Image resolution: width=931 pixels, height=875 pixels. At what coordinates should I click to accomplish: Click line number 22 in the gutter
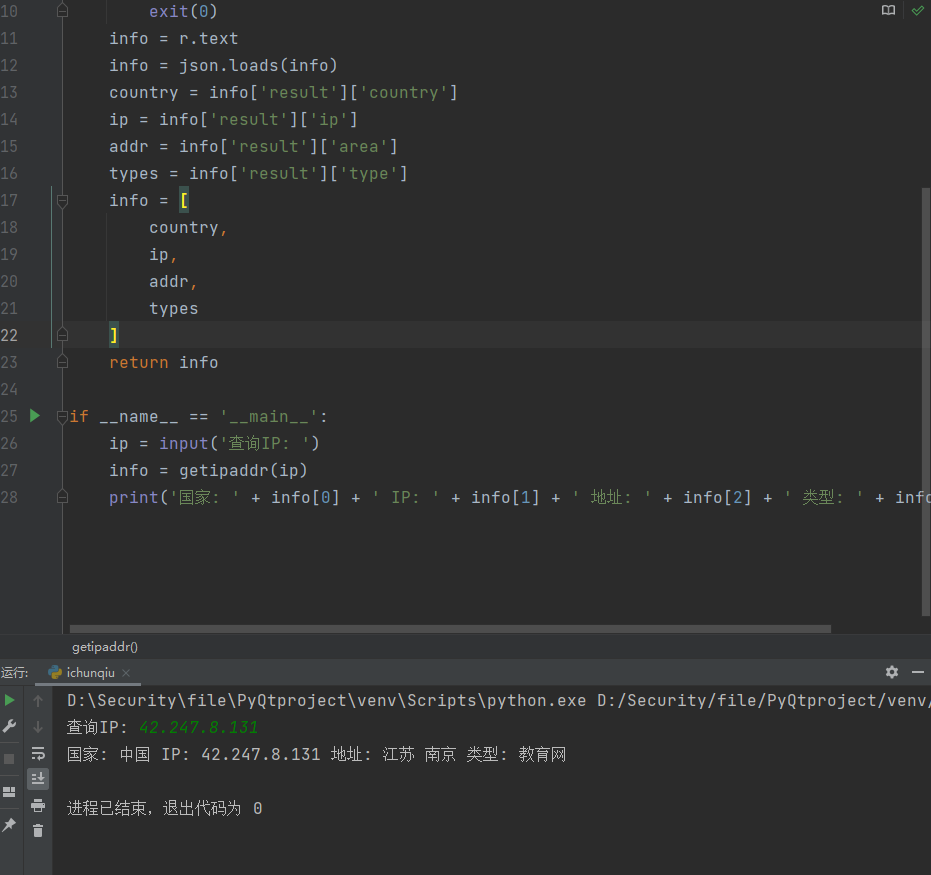pyautogui.click(x=9, y=335)
